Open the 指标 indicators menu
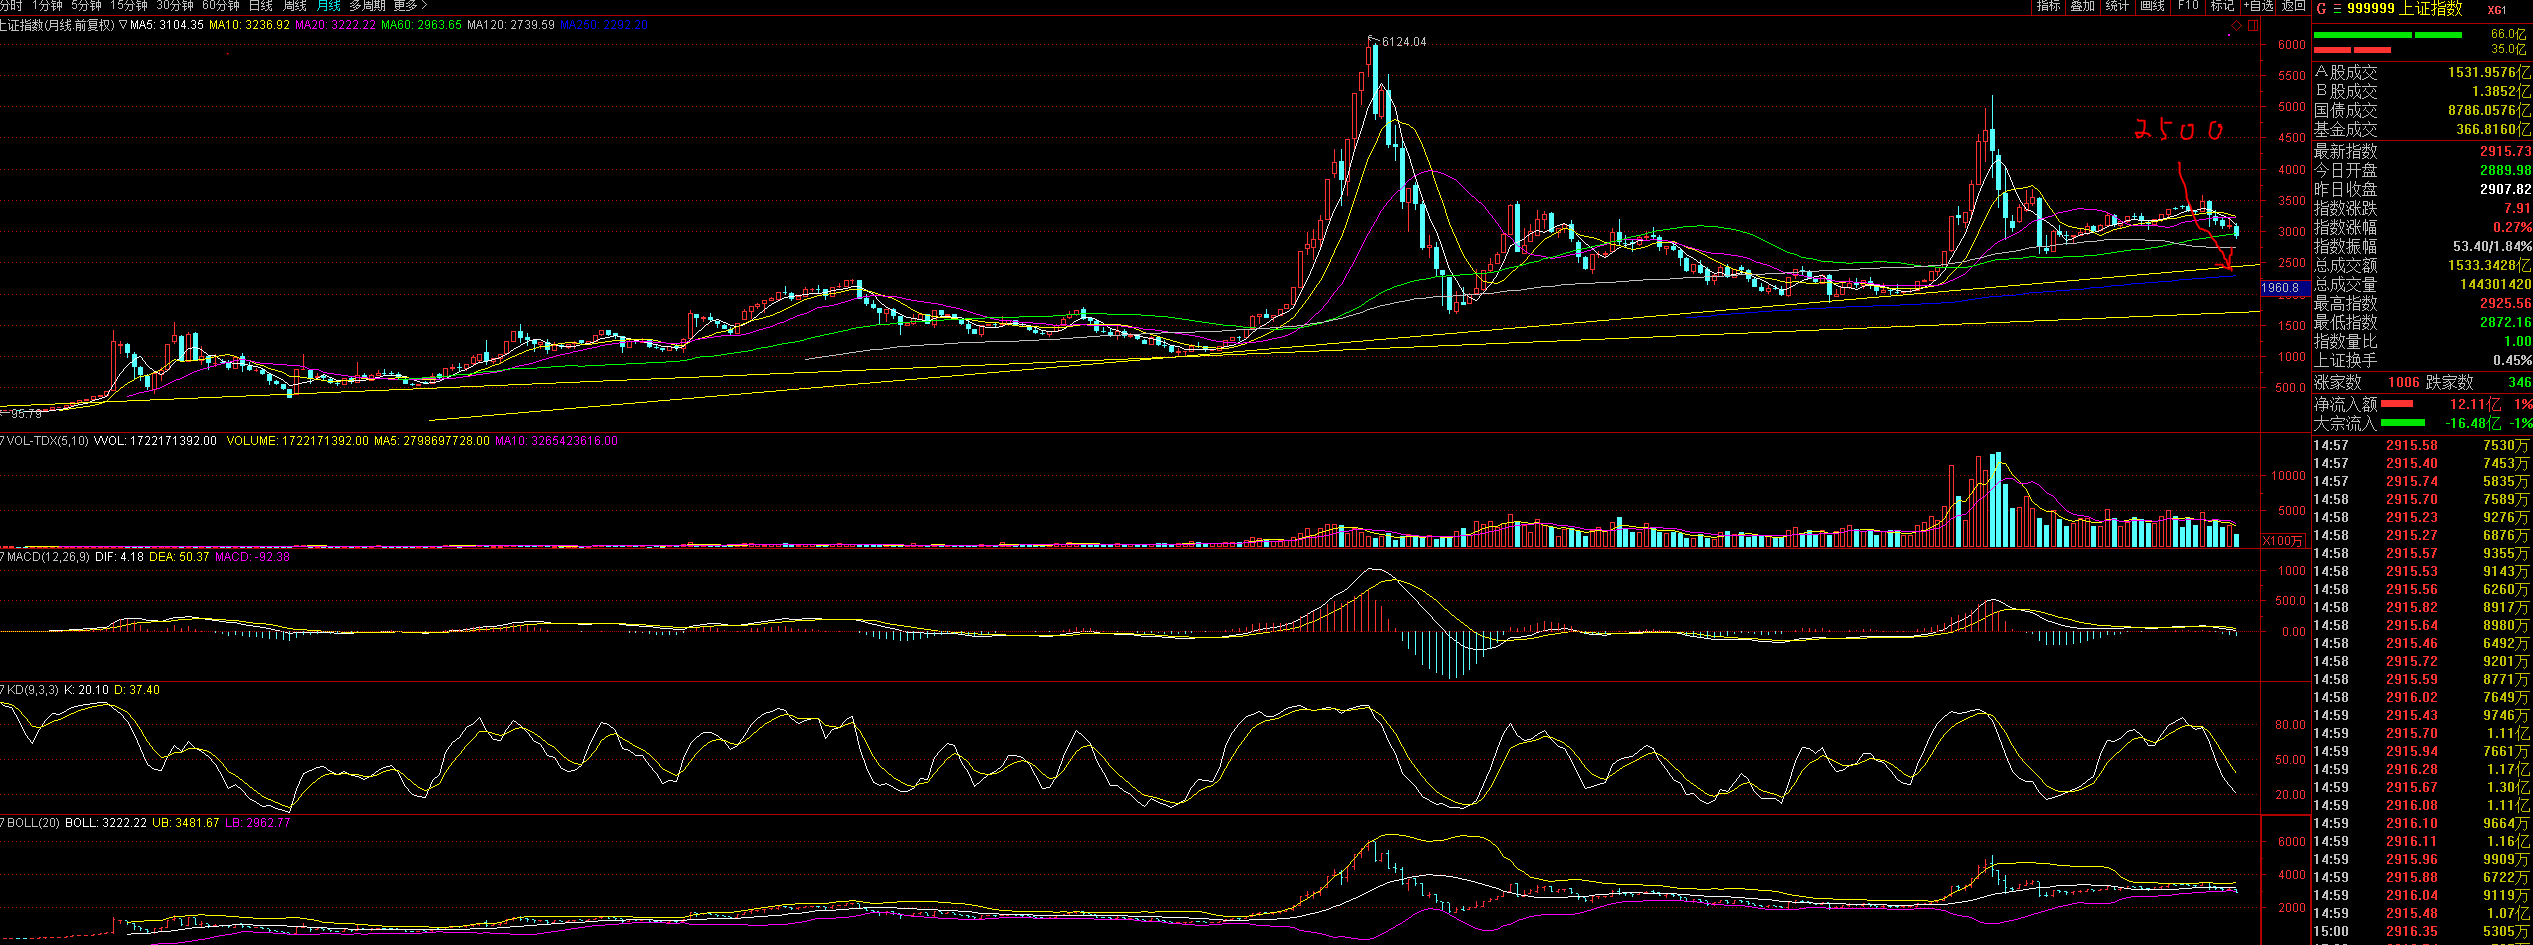The width and height of the screenshot is (2533, 945). (2049, 6)
